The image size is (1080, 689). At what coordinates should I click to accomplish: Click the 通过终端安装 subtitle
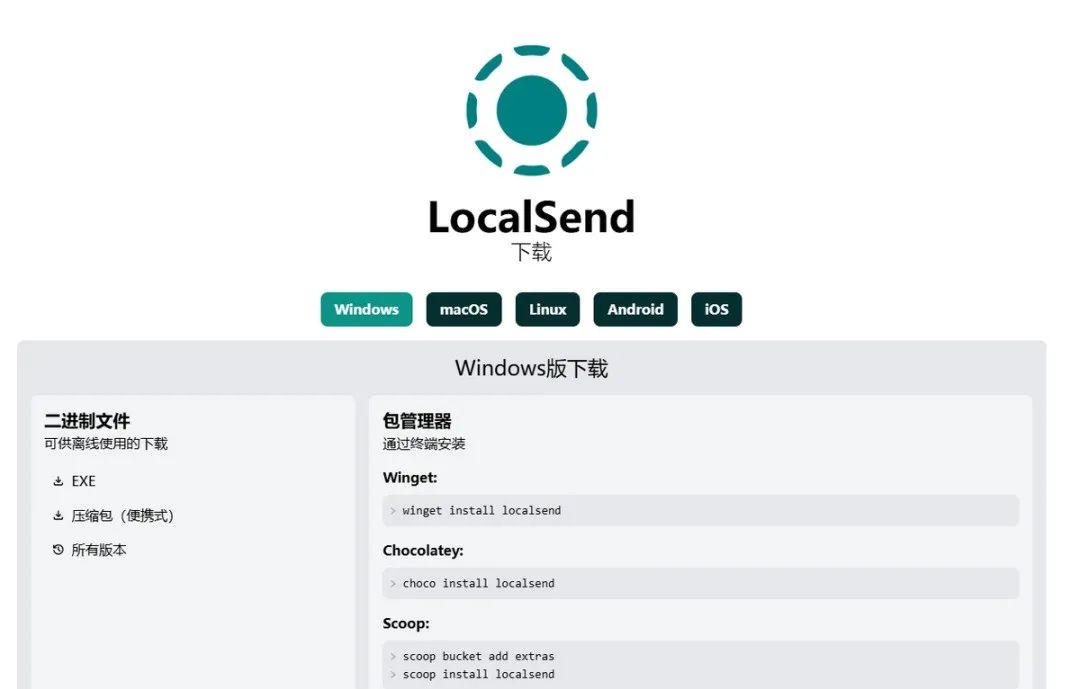tap(424, 444)
